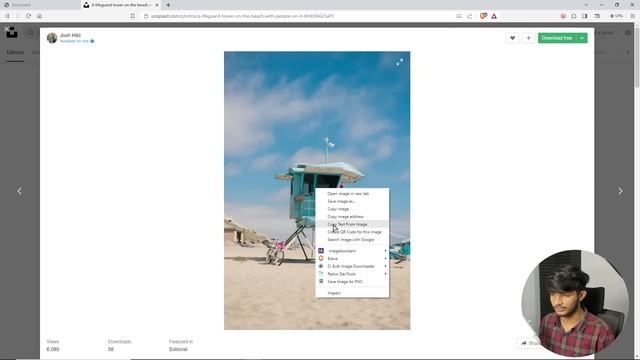Go to next photo with right arrow

(620, 191)
